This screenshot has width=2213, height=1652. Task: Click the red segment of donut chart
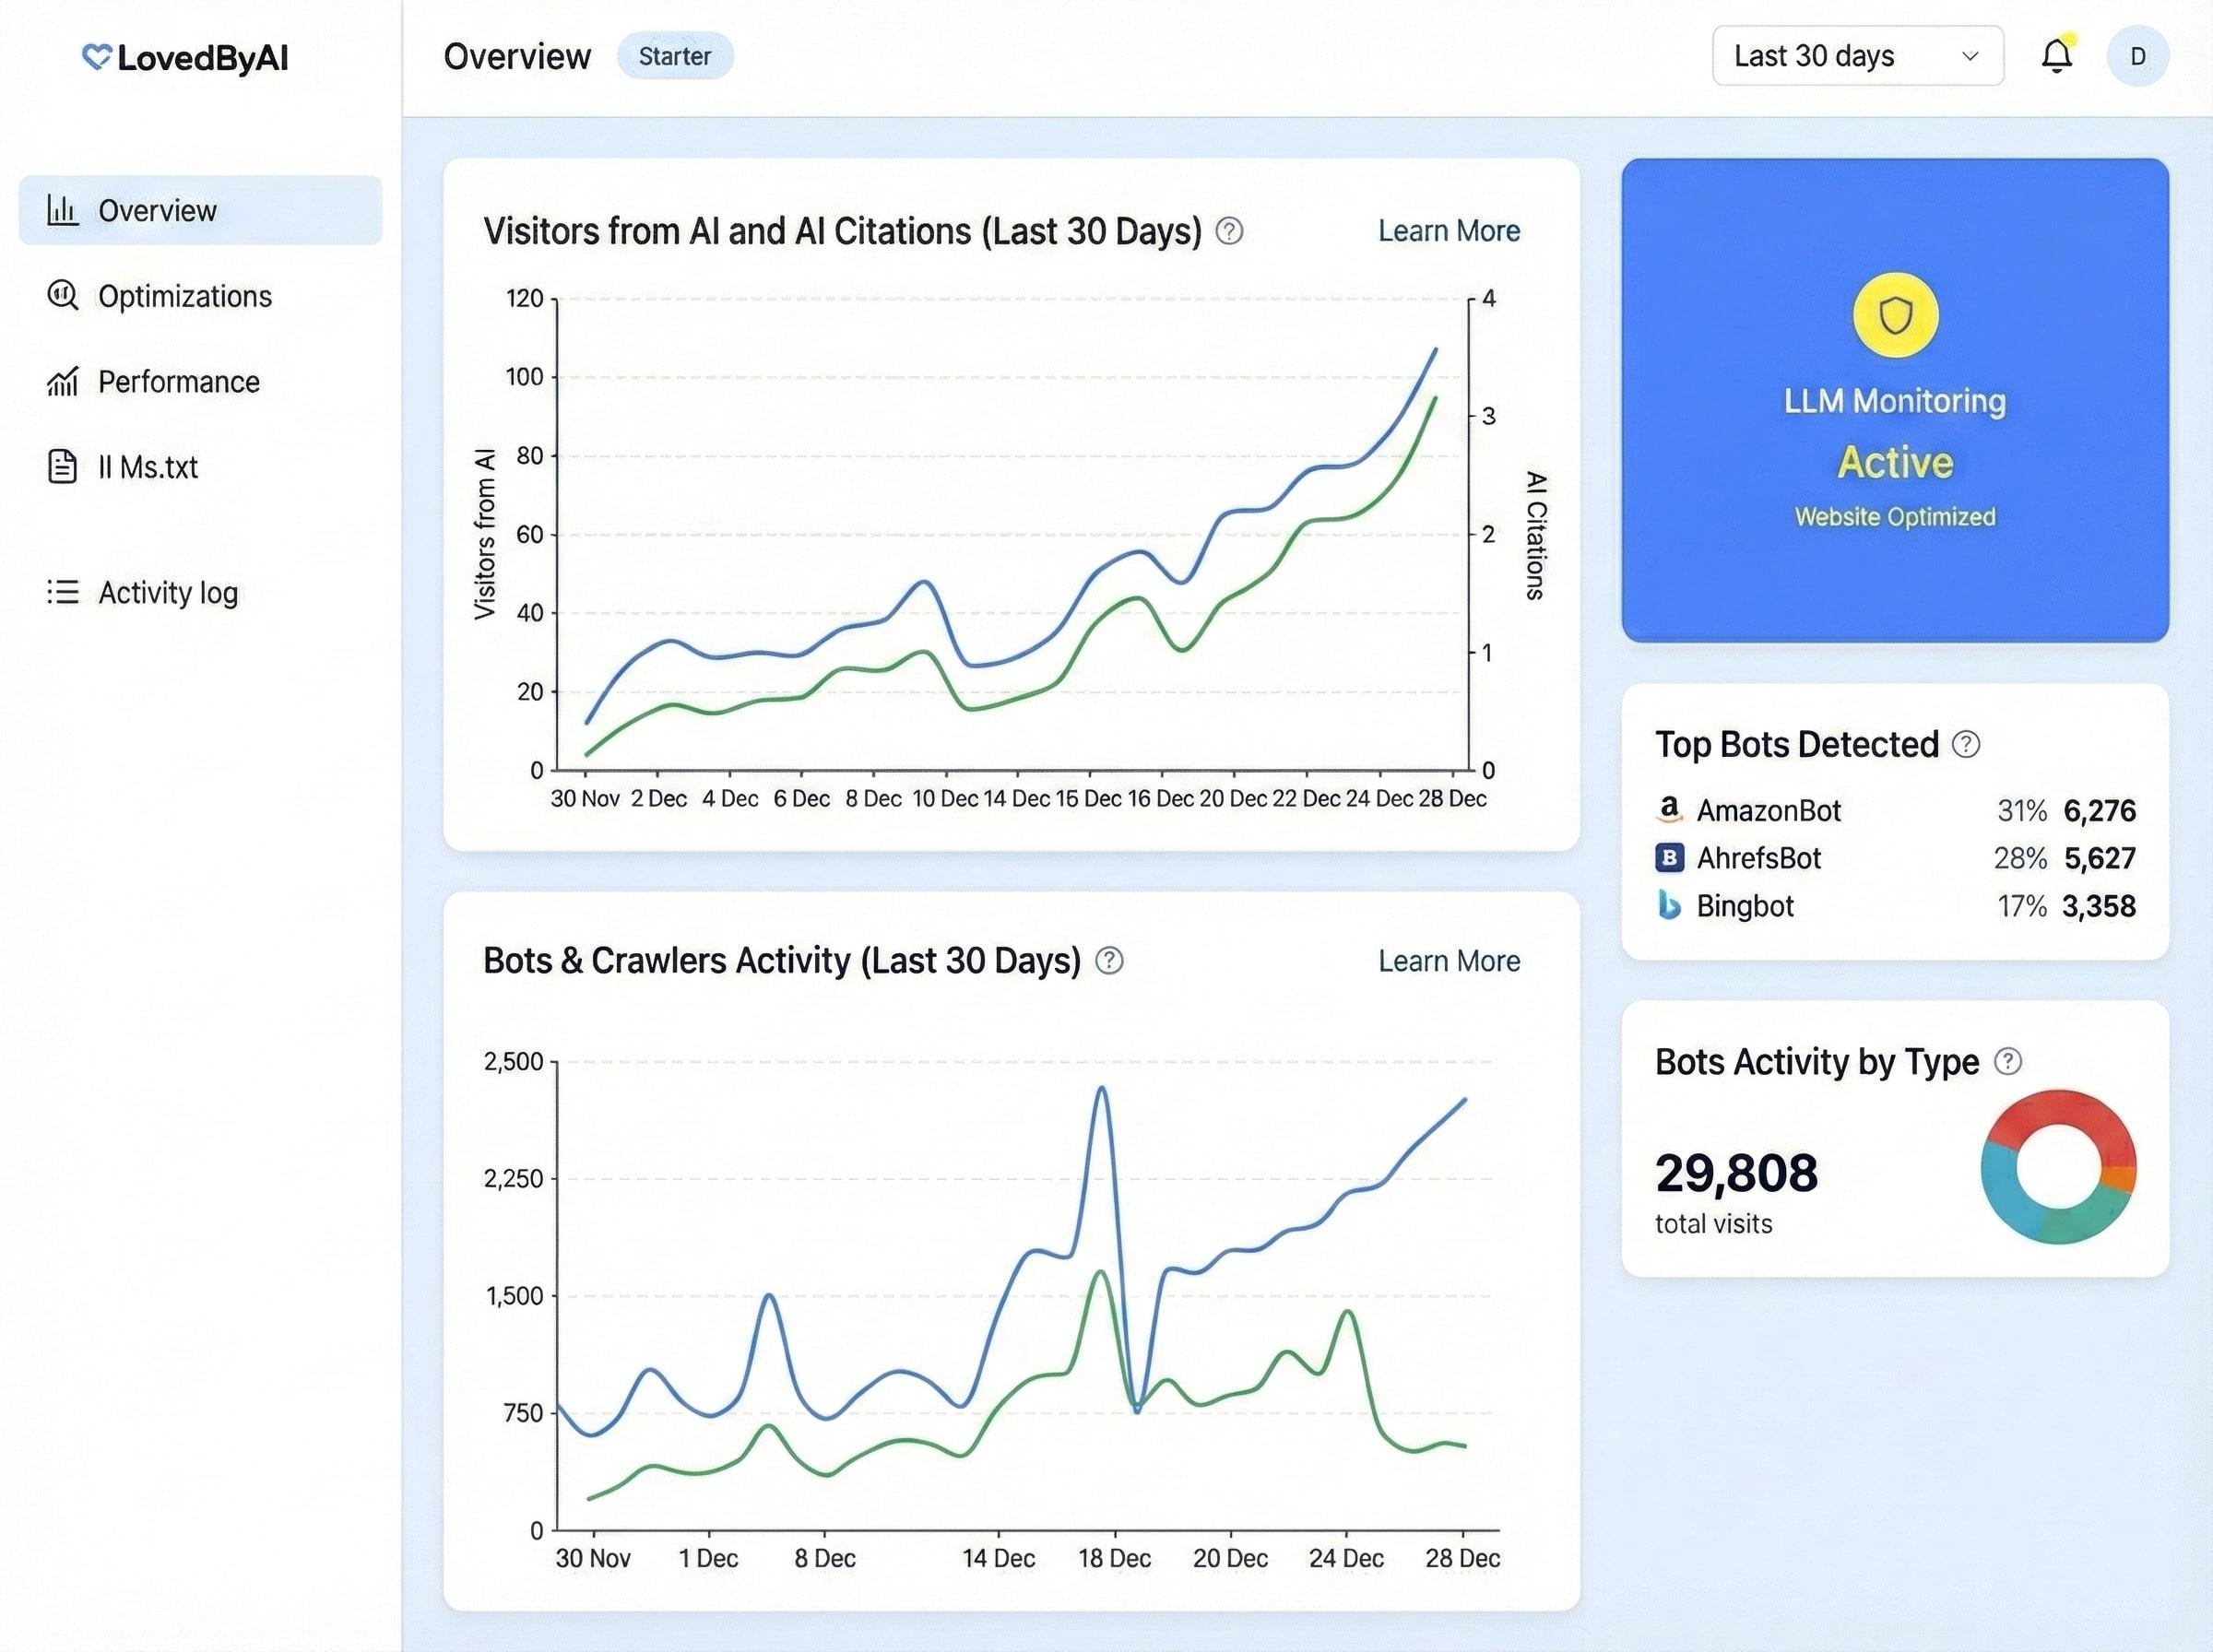click(2058, 1108)
